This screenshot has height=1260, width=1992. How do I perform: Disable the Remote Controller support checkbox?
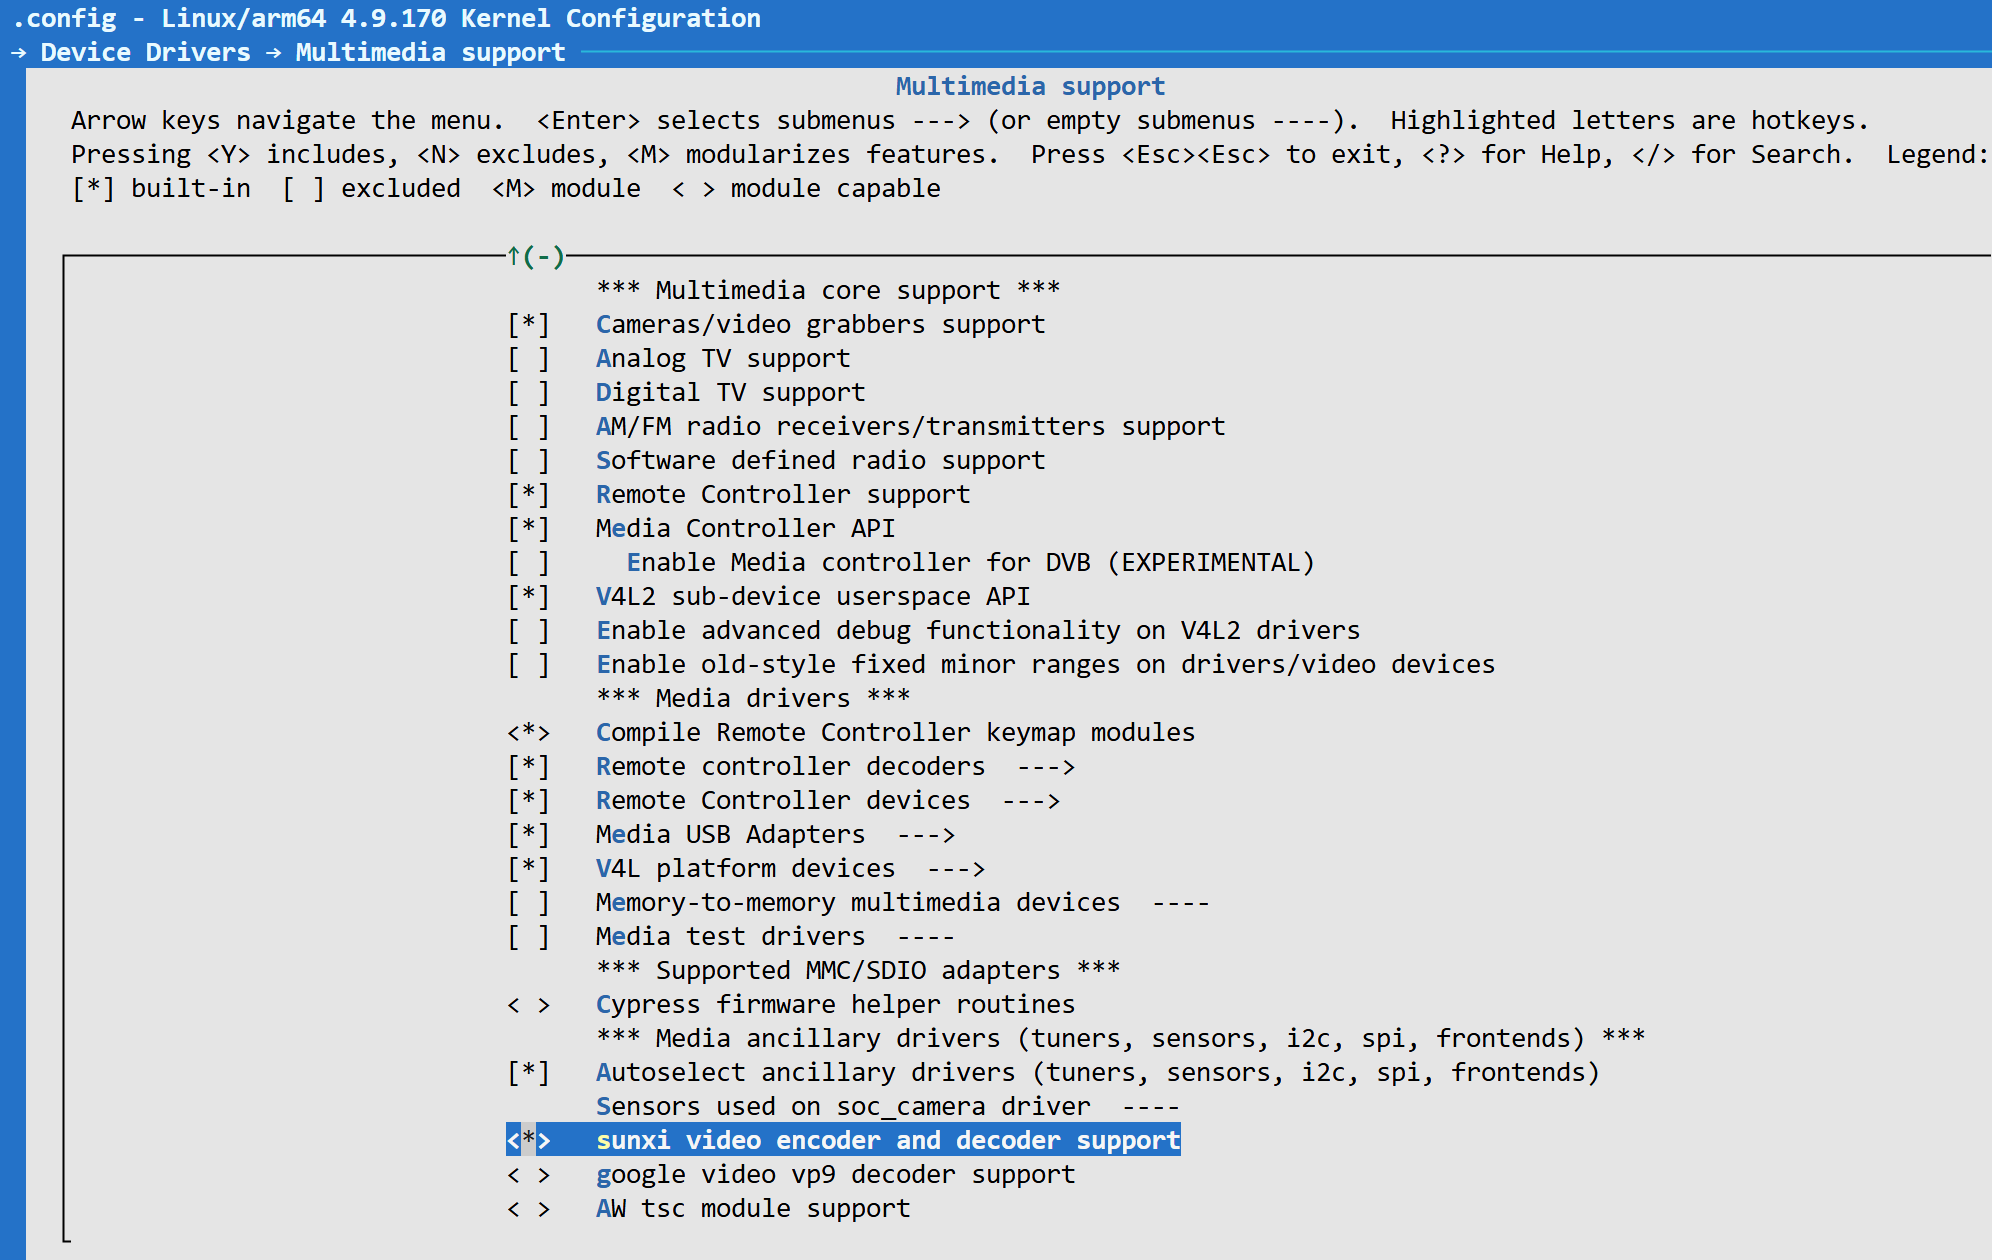pos(528,495)
